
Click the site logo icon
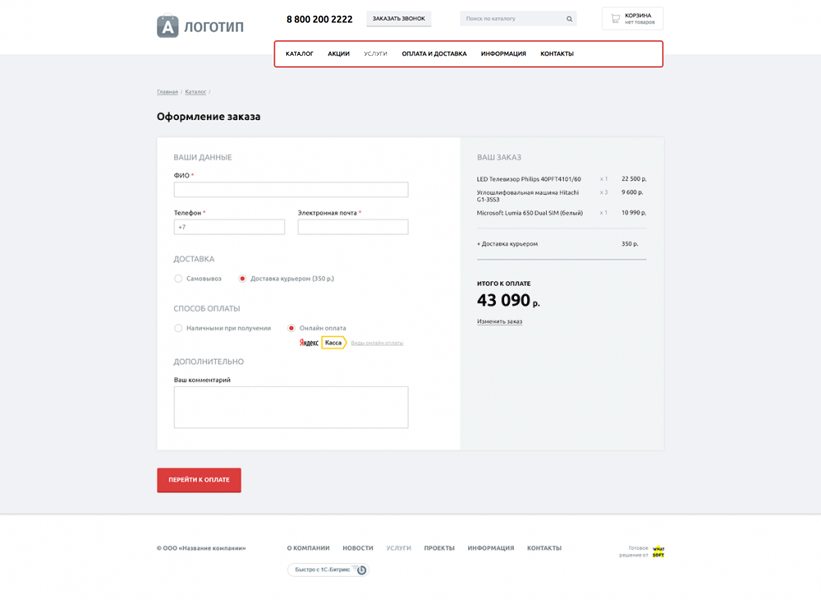tap(167, 27)
